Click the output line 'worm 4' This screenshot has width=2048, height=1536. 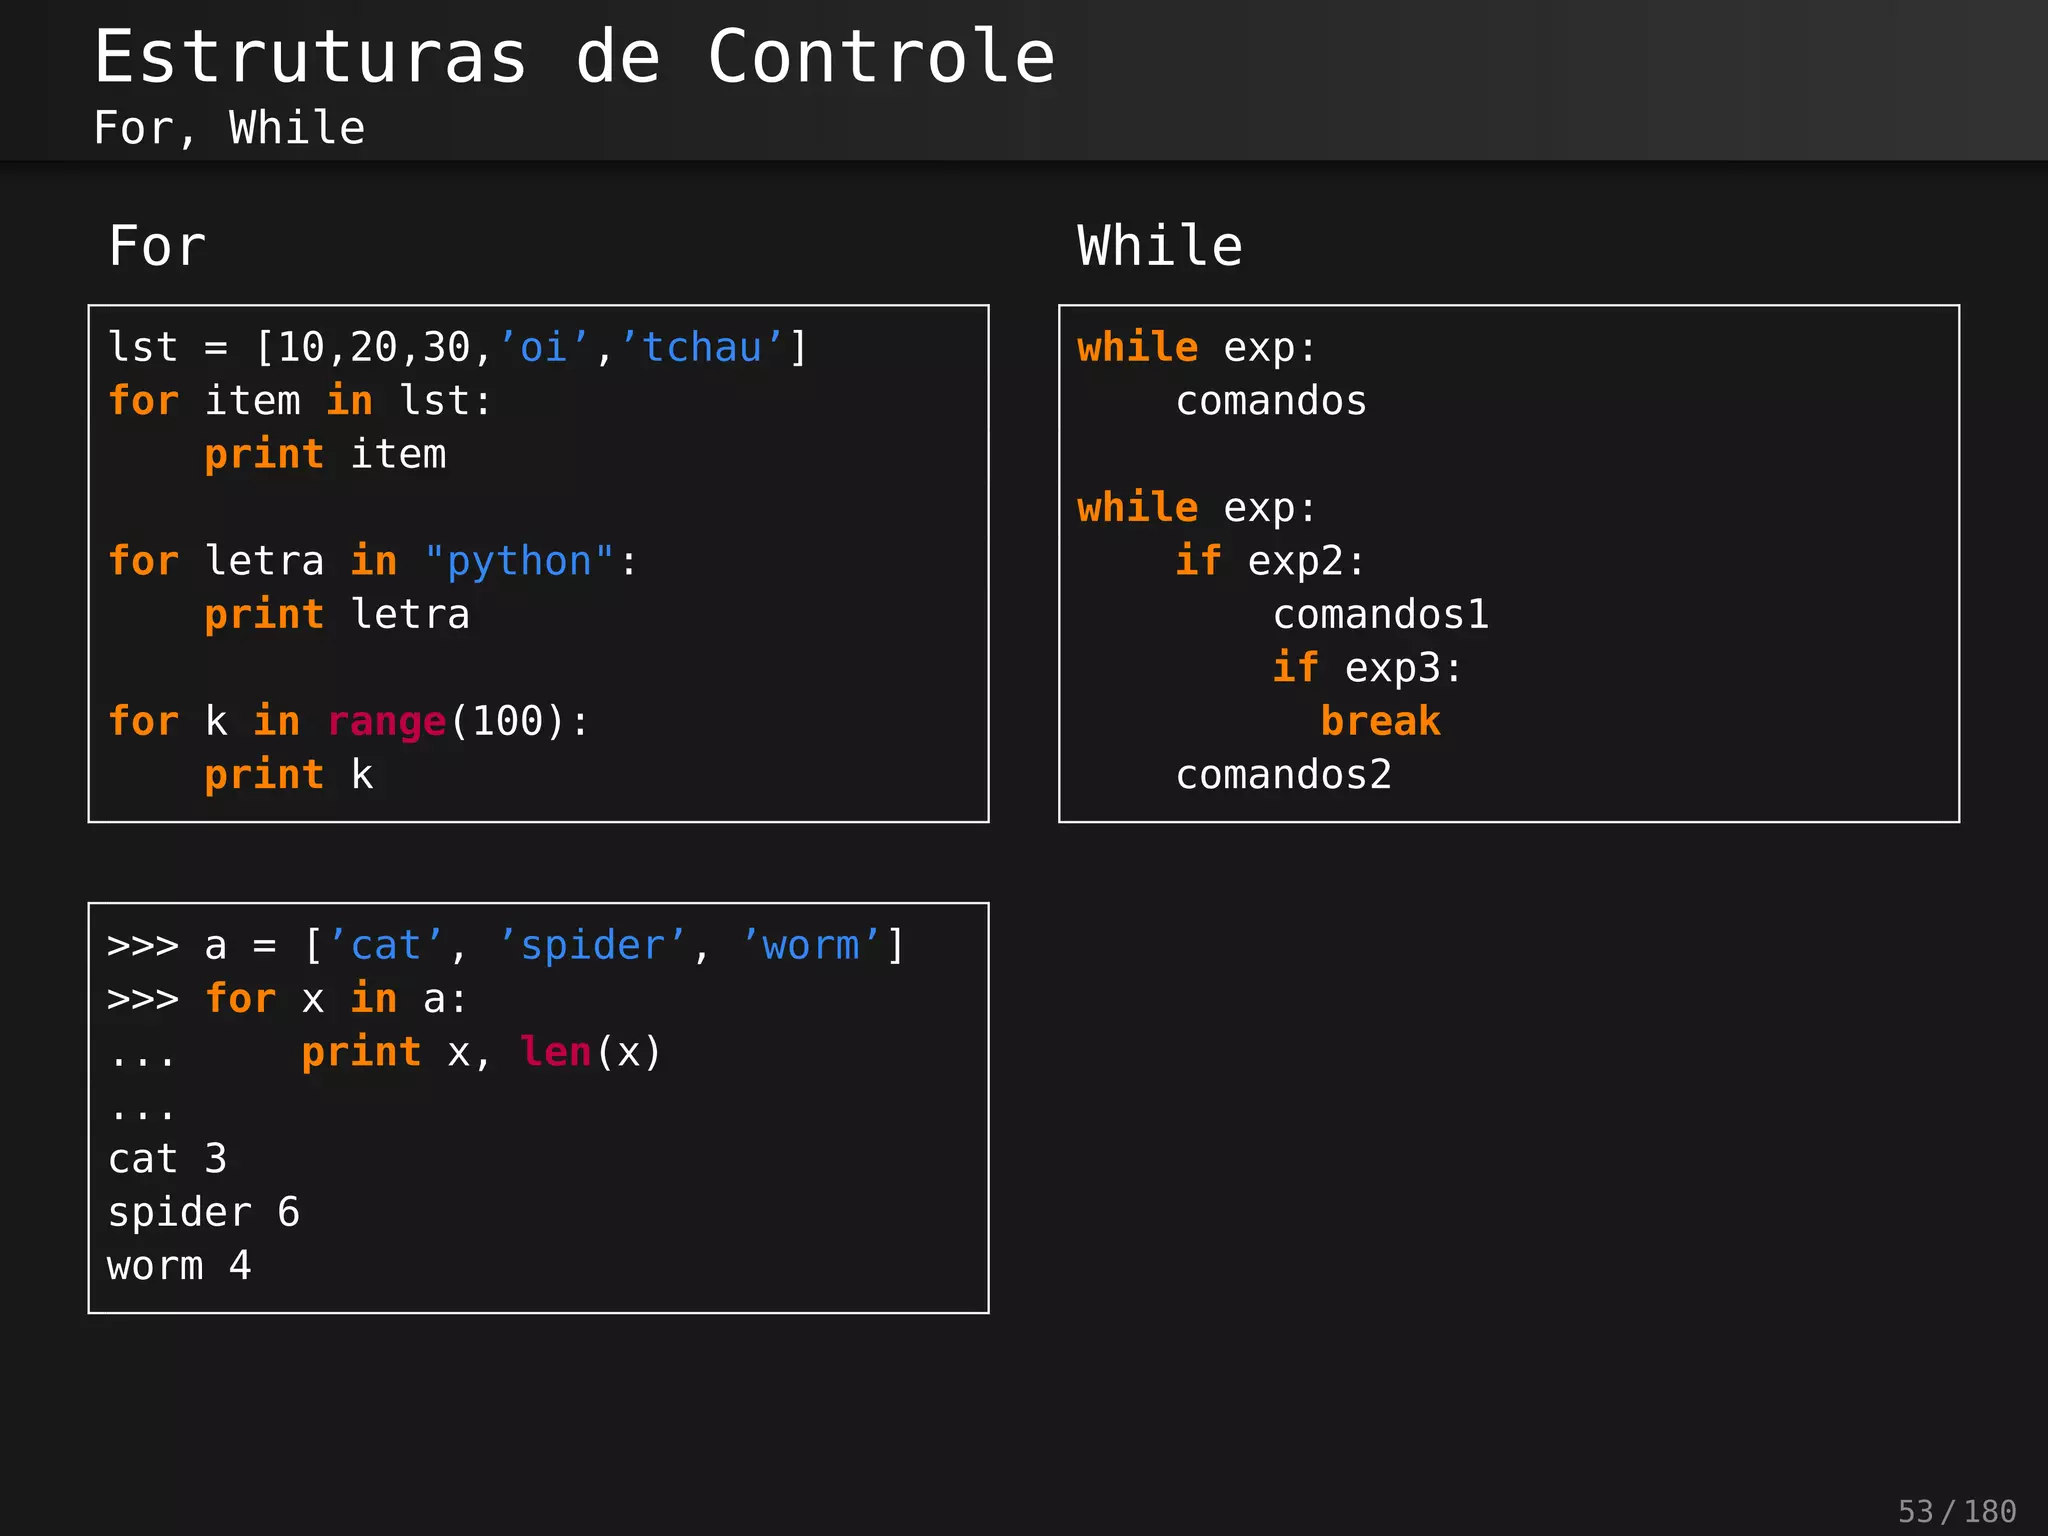pyautogui.click(x=179, y=1266)
